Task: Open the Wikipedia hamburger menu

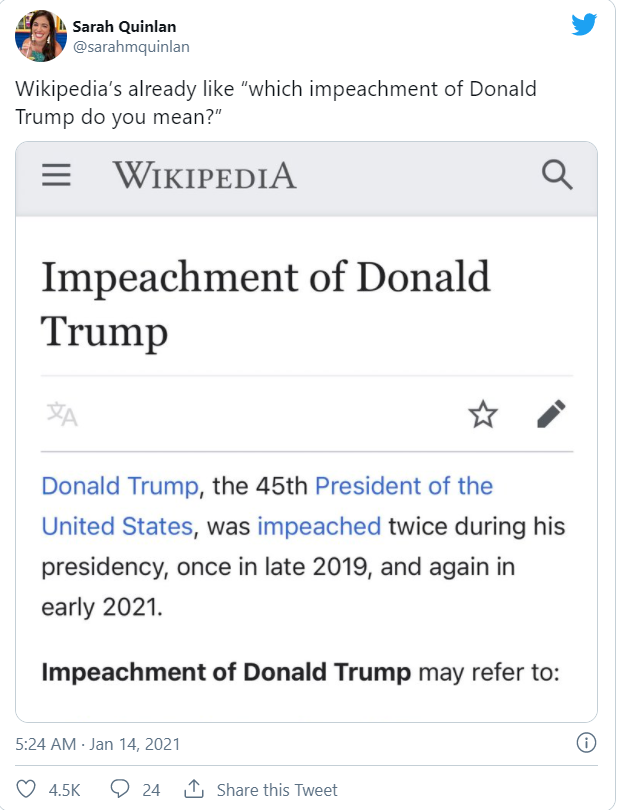Action: (x=56, y=175)
